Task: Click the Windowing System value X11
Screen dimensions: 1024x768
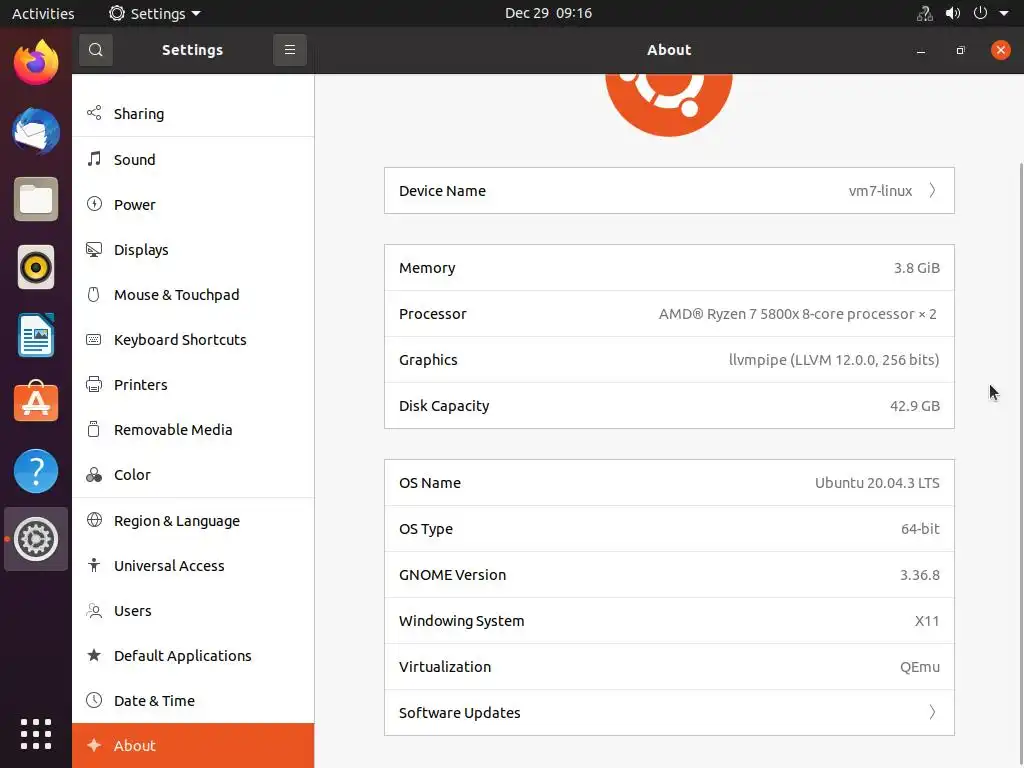Action: tap(927, 620)
